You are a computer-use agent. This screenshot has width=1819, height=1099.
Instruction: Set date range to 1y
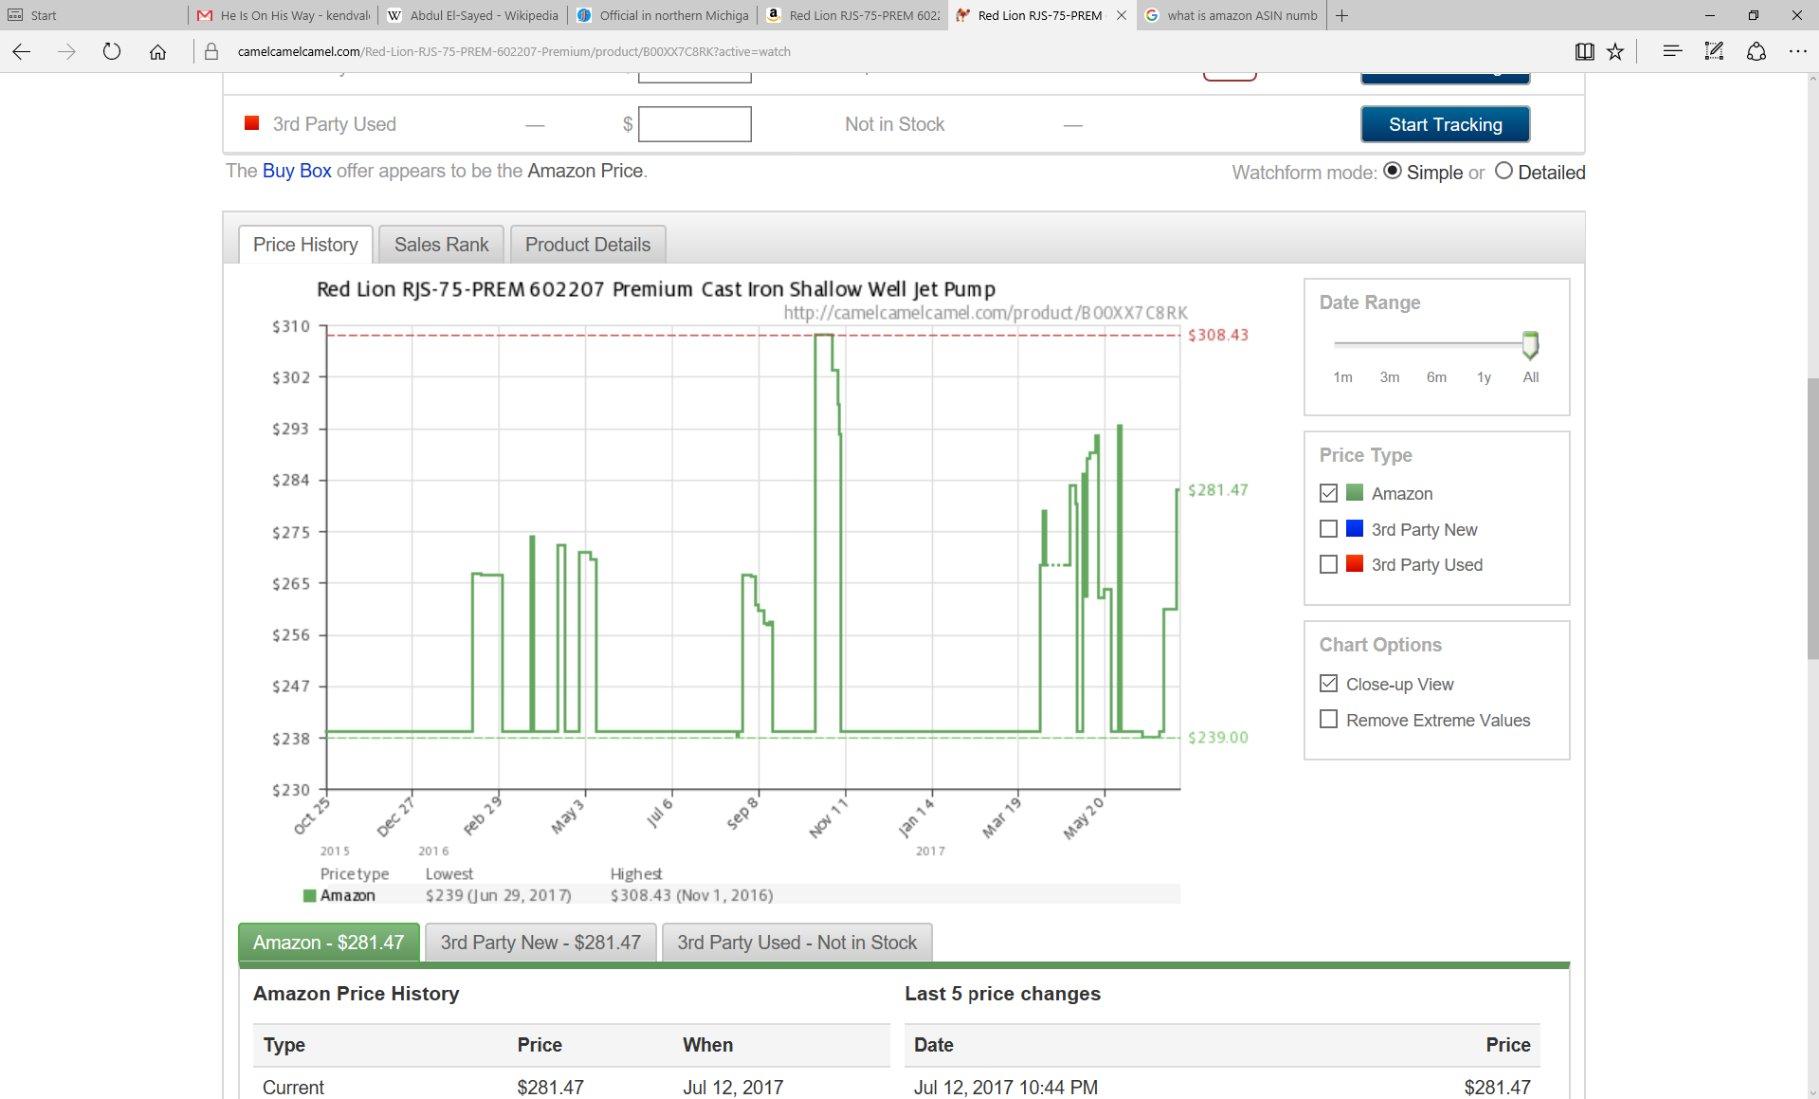(x=1484, y=377)
